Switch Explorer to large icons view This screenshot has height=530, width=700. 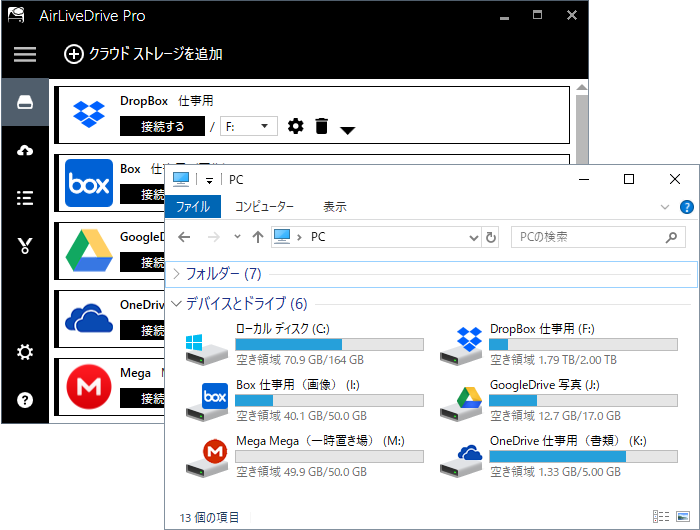click(682, 516)
